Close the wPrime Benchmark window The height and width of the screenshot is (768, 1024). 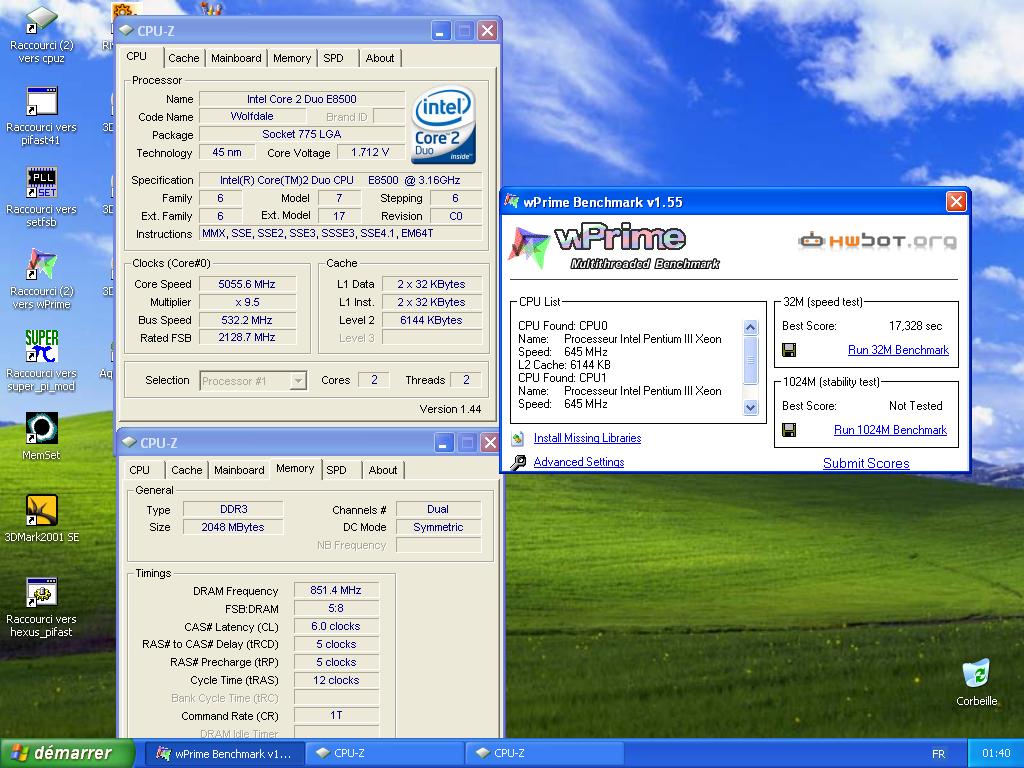(956, 202)
